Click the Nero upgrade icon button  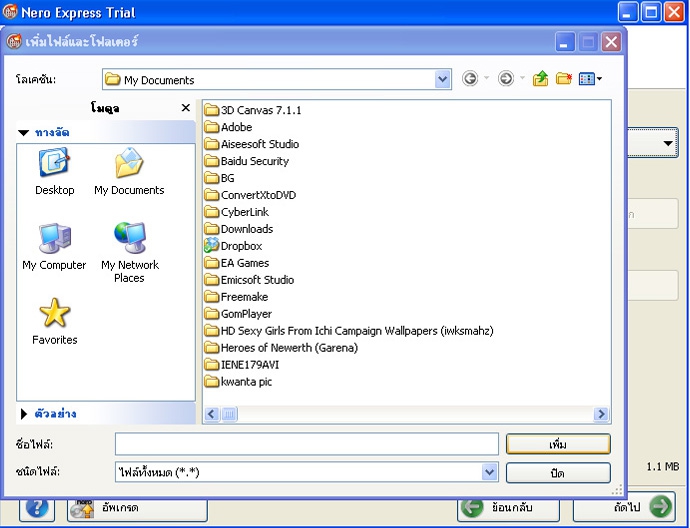point(137,508)
